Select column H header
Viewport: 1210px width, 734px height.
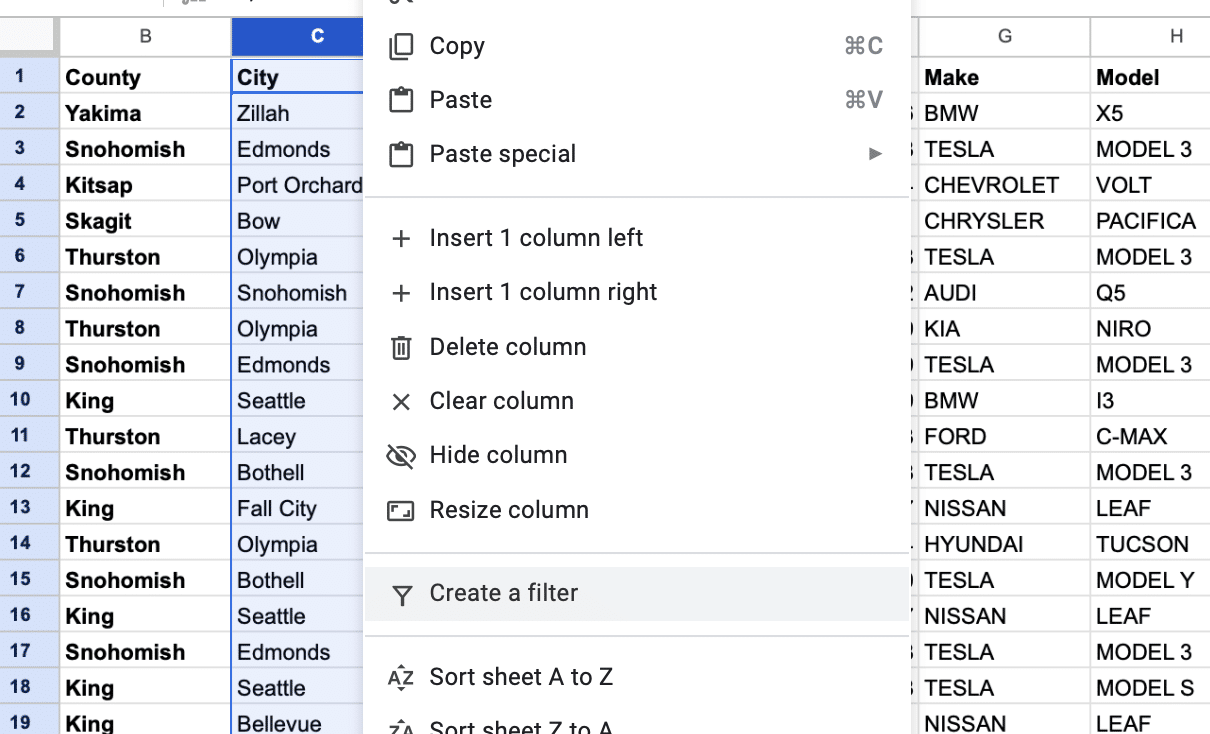coord(1150,37)
